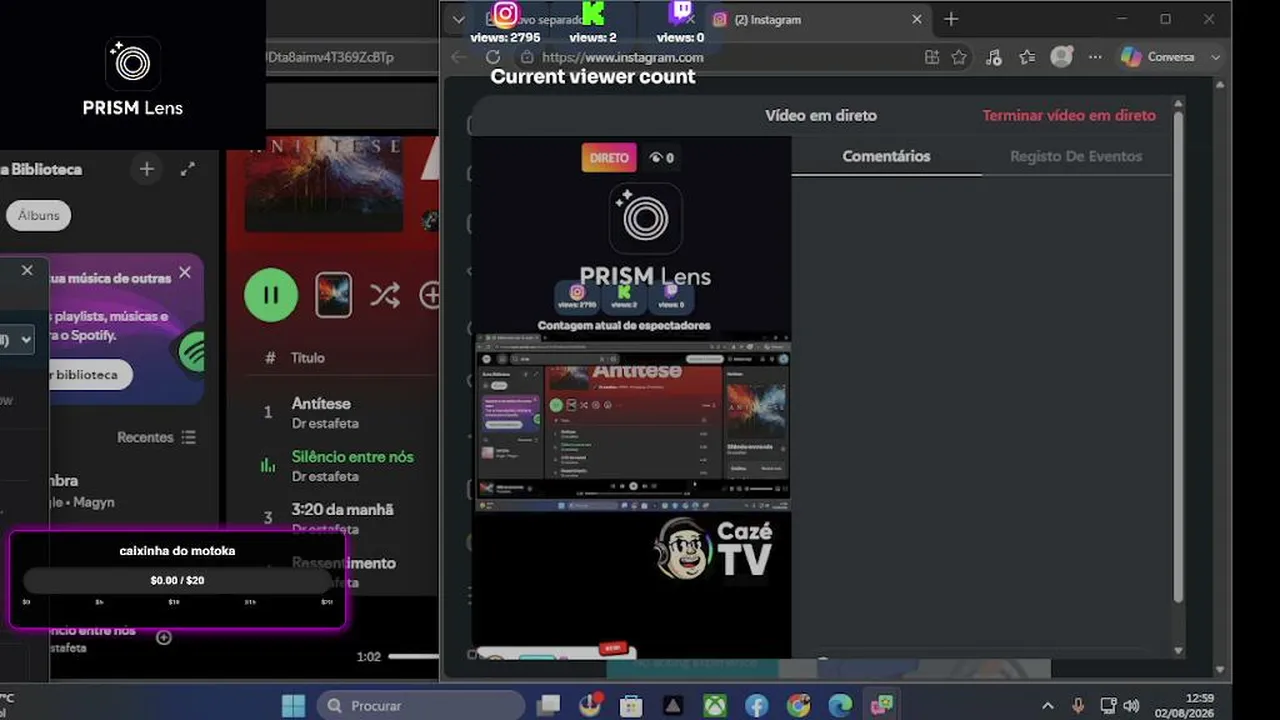Open the browser tab list chevron
This screenshot has height=720, width=1280.
(458, 19)
